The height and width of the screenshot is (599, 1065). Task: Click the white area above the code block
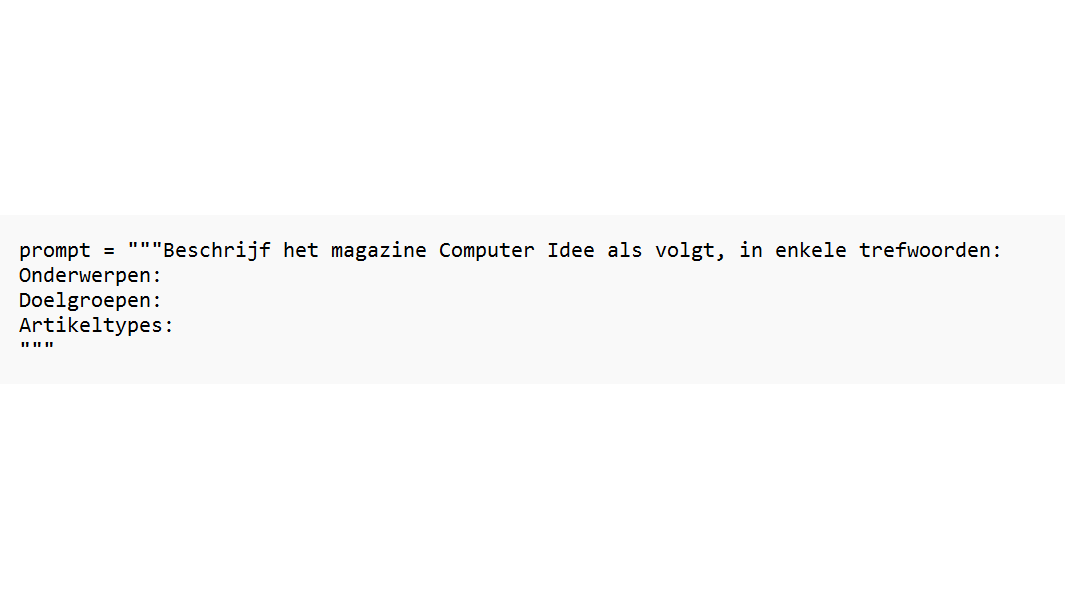[x=532, y=107]
